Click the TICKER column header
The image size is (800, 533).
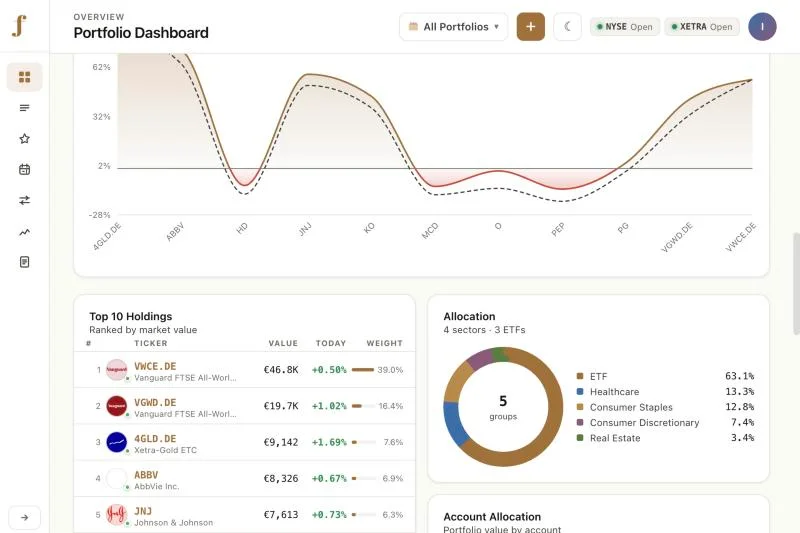[x=151, y=343]
